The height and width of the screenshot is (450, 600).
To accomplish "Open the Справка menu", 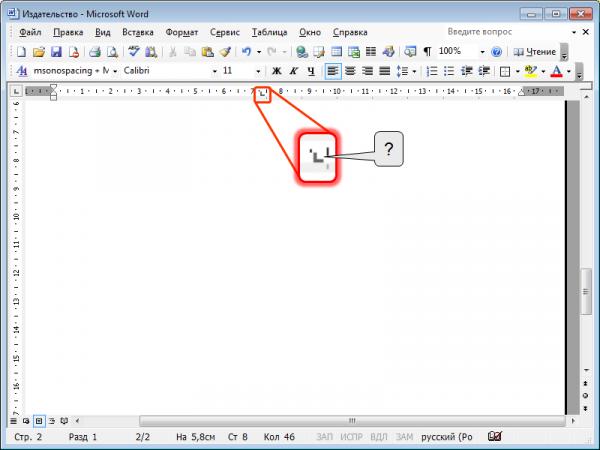I will click(x=350, y=33).
